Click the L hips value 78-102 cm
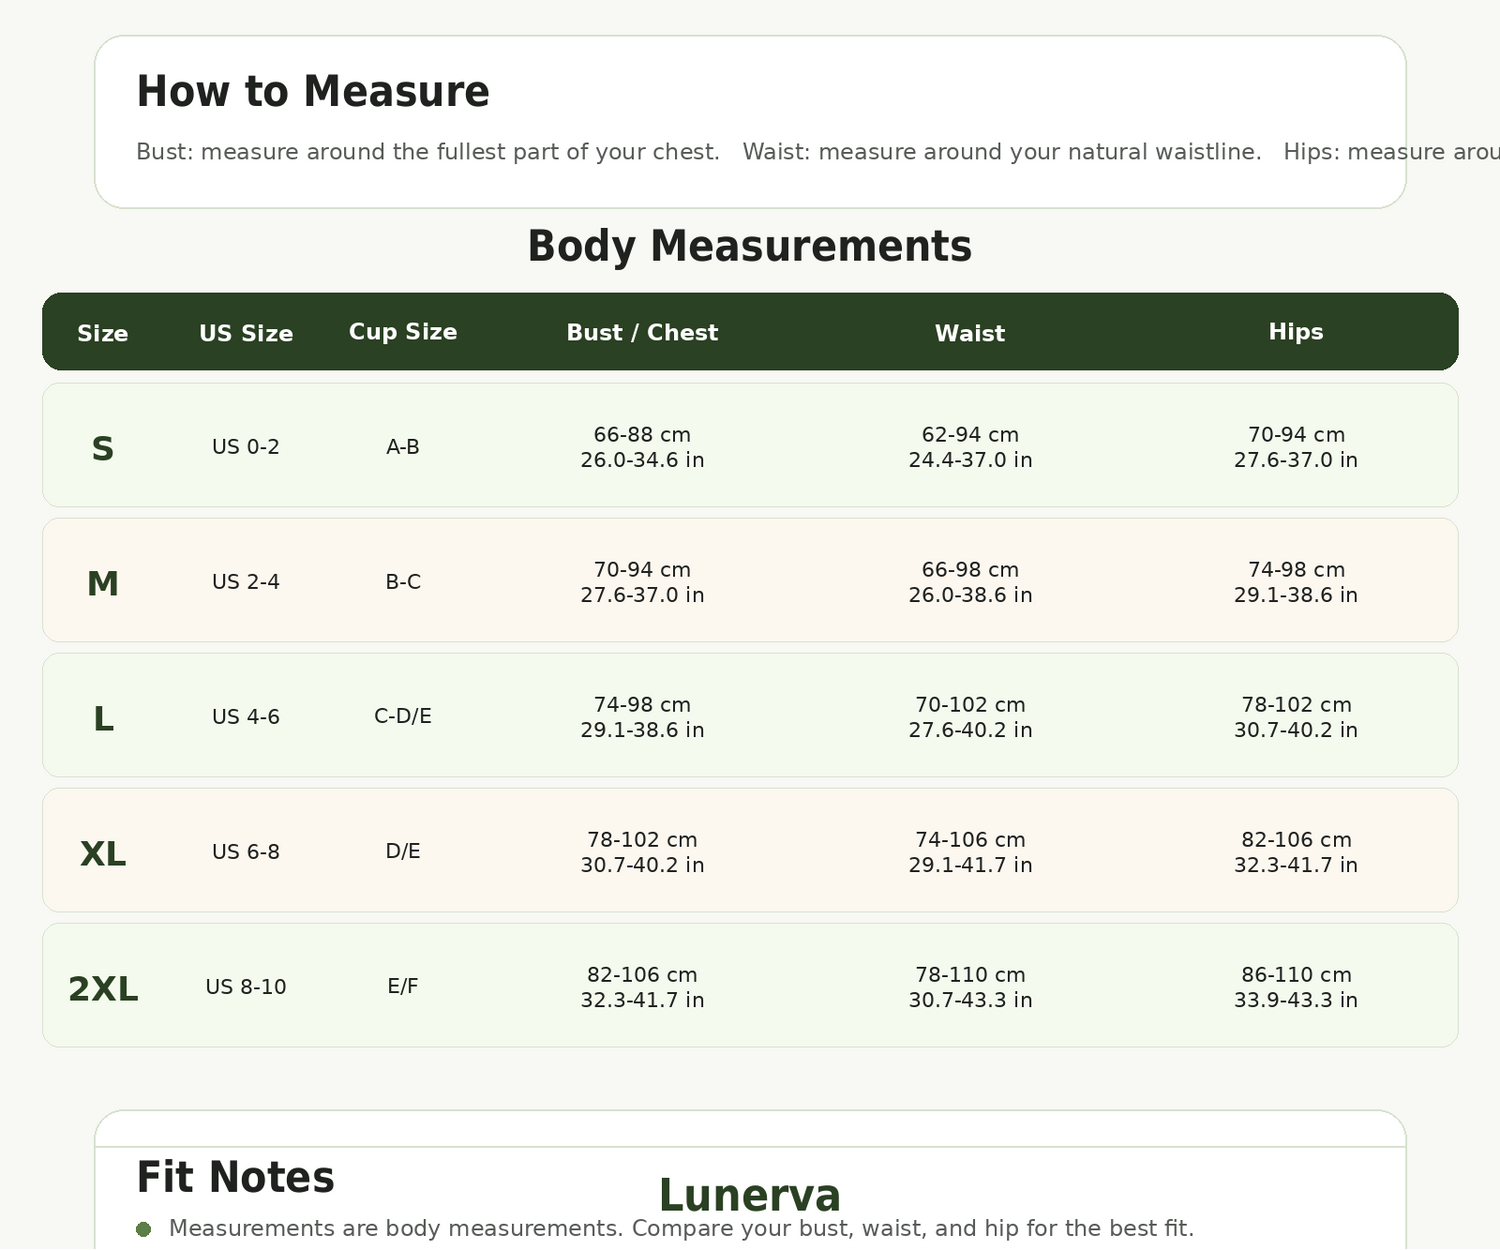This screenshot has height=1250, width=1500. [1296, 705]
